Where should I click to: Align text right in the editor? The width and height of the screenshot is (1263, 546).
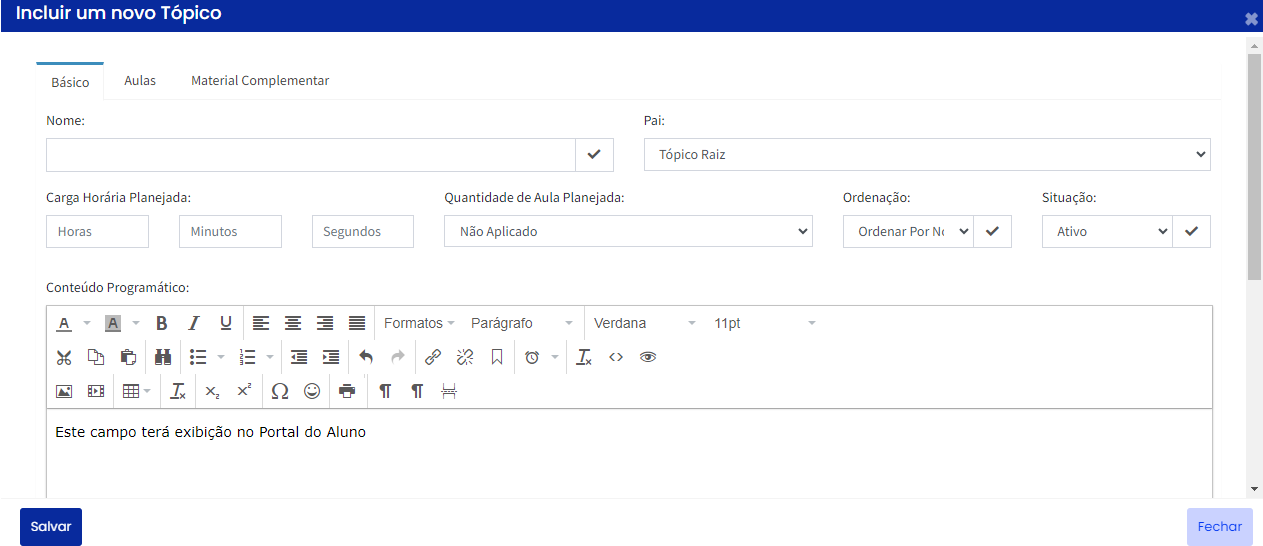click(325, 323)
